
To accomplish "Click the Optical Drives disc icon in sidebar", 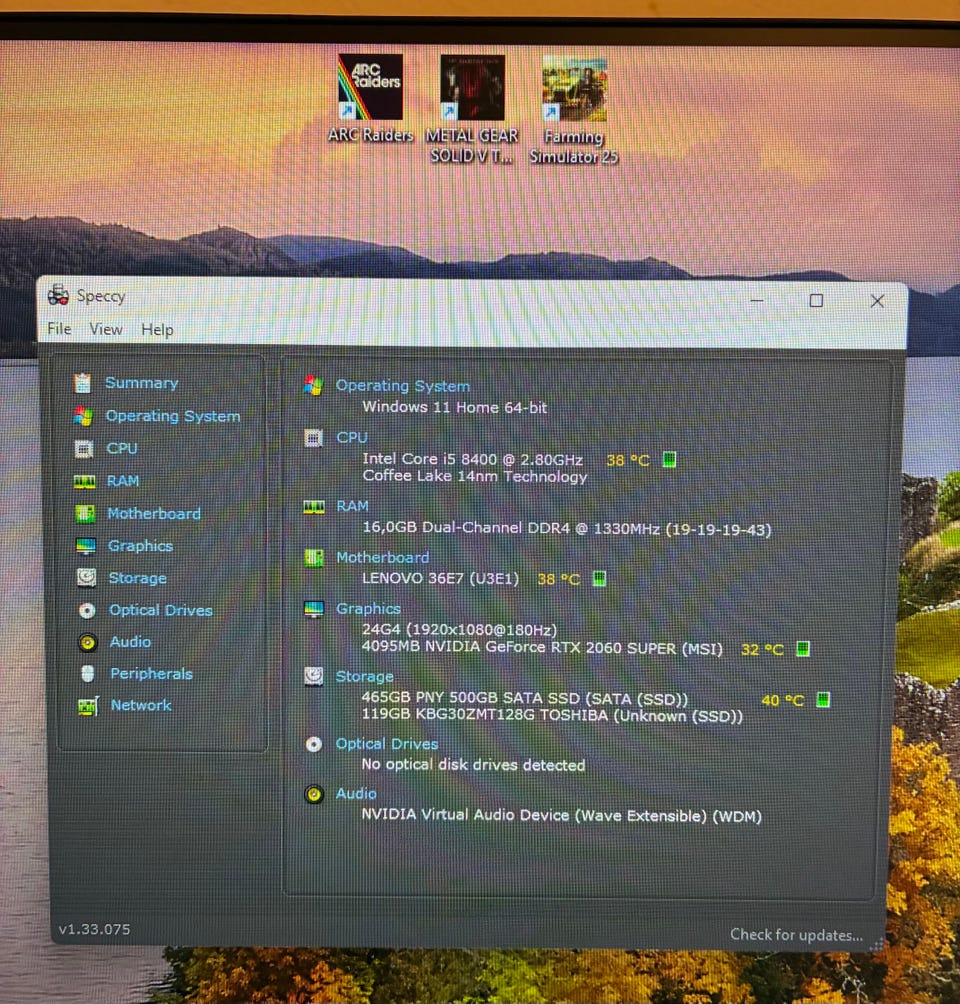I will tap(87, 610).
